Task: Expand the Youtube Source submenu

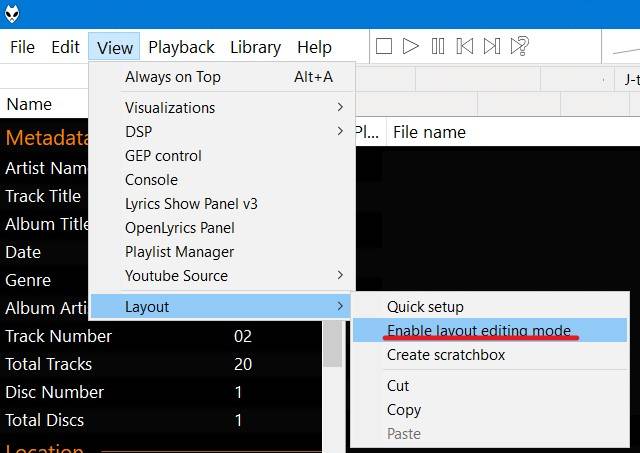Action: pos(222,276)
